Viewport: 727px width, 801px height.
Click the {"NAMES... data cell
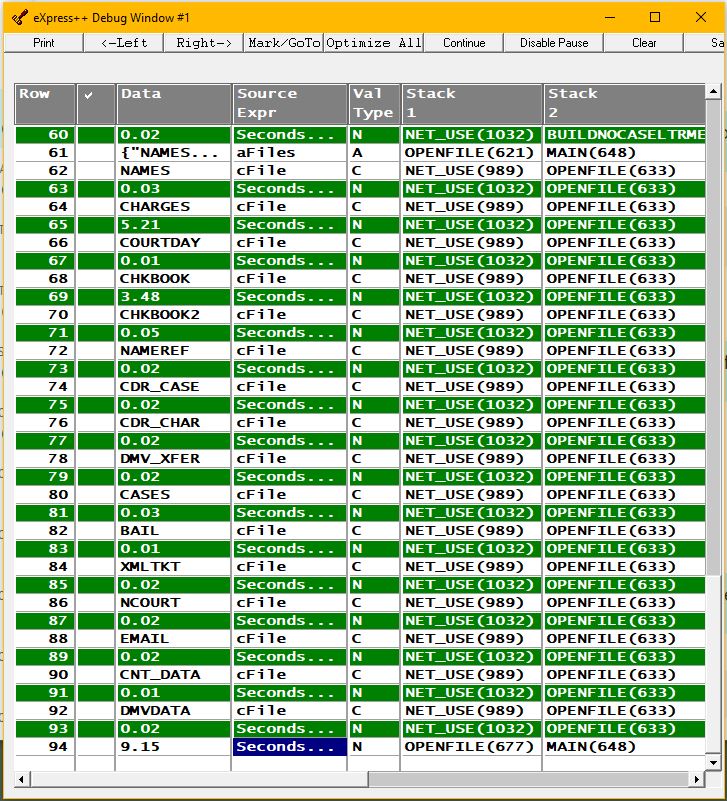coord(174,153)
